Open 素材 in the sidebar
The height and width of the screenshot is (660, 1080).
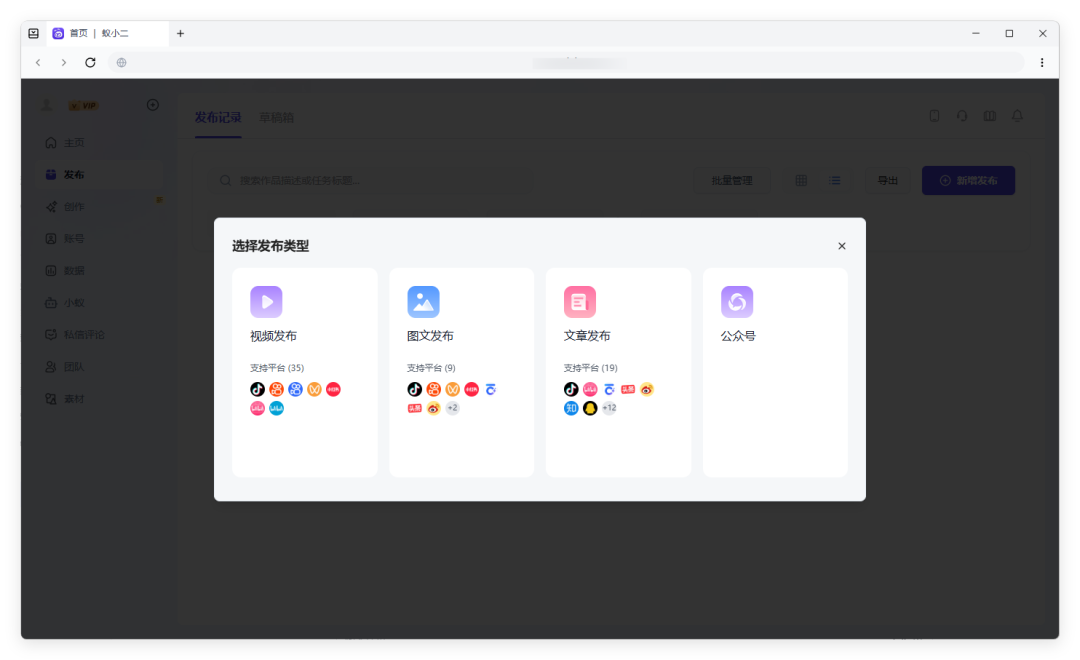(x=101, y=399)
